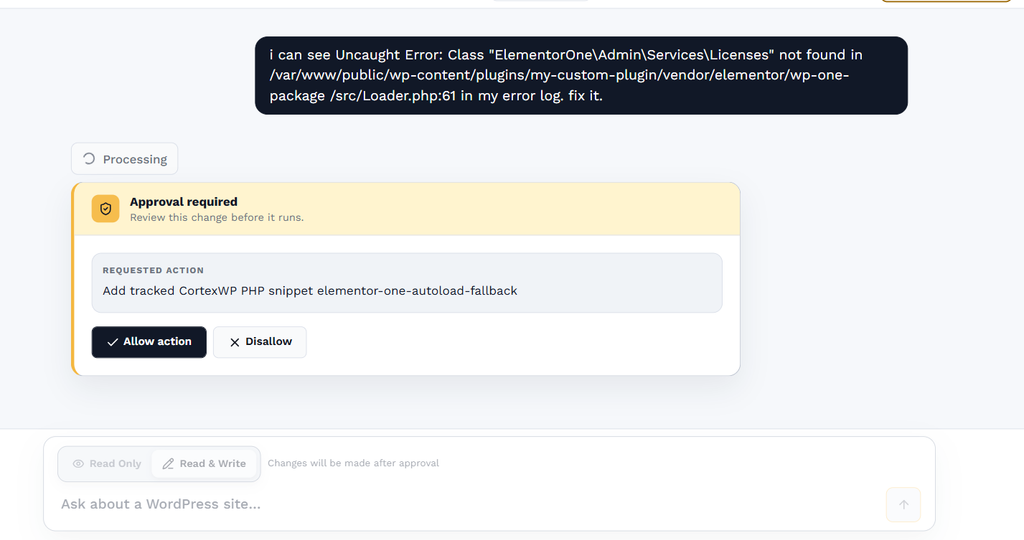Reject the change with the Disallow button
The width and height of the screenshot is (1024, 540).
point(260,341)
